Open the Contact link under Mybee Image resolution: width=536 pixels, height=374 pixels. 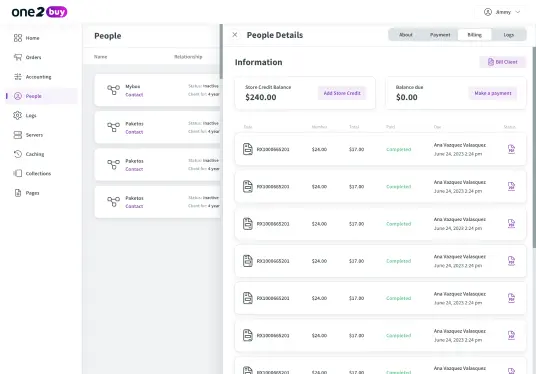coord(134,95)
